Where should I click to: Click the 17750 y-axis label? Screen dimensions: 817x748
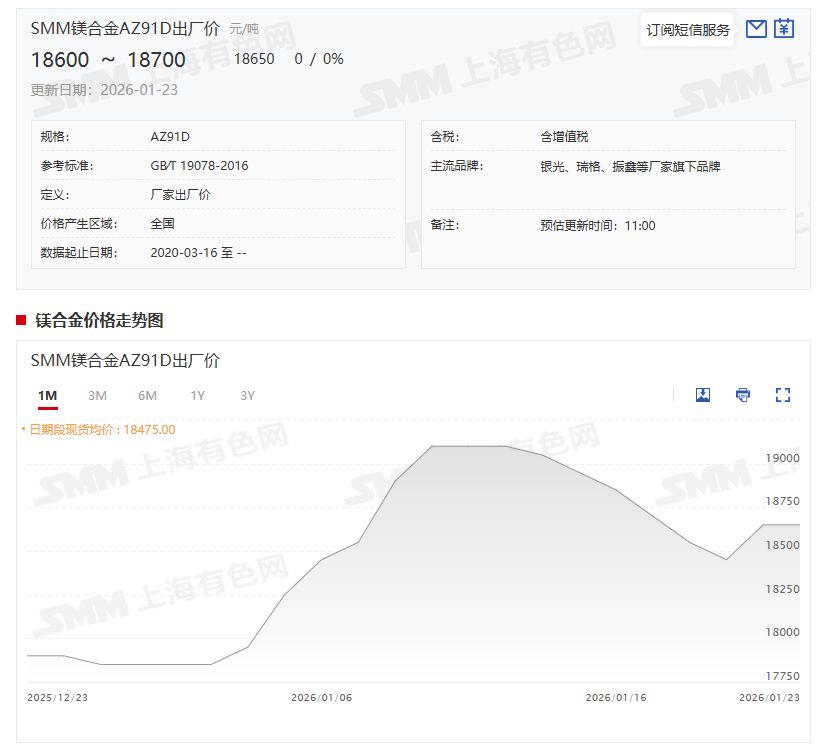point(782,676)
